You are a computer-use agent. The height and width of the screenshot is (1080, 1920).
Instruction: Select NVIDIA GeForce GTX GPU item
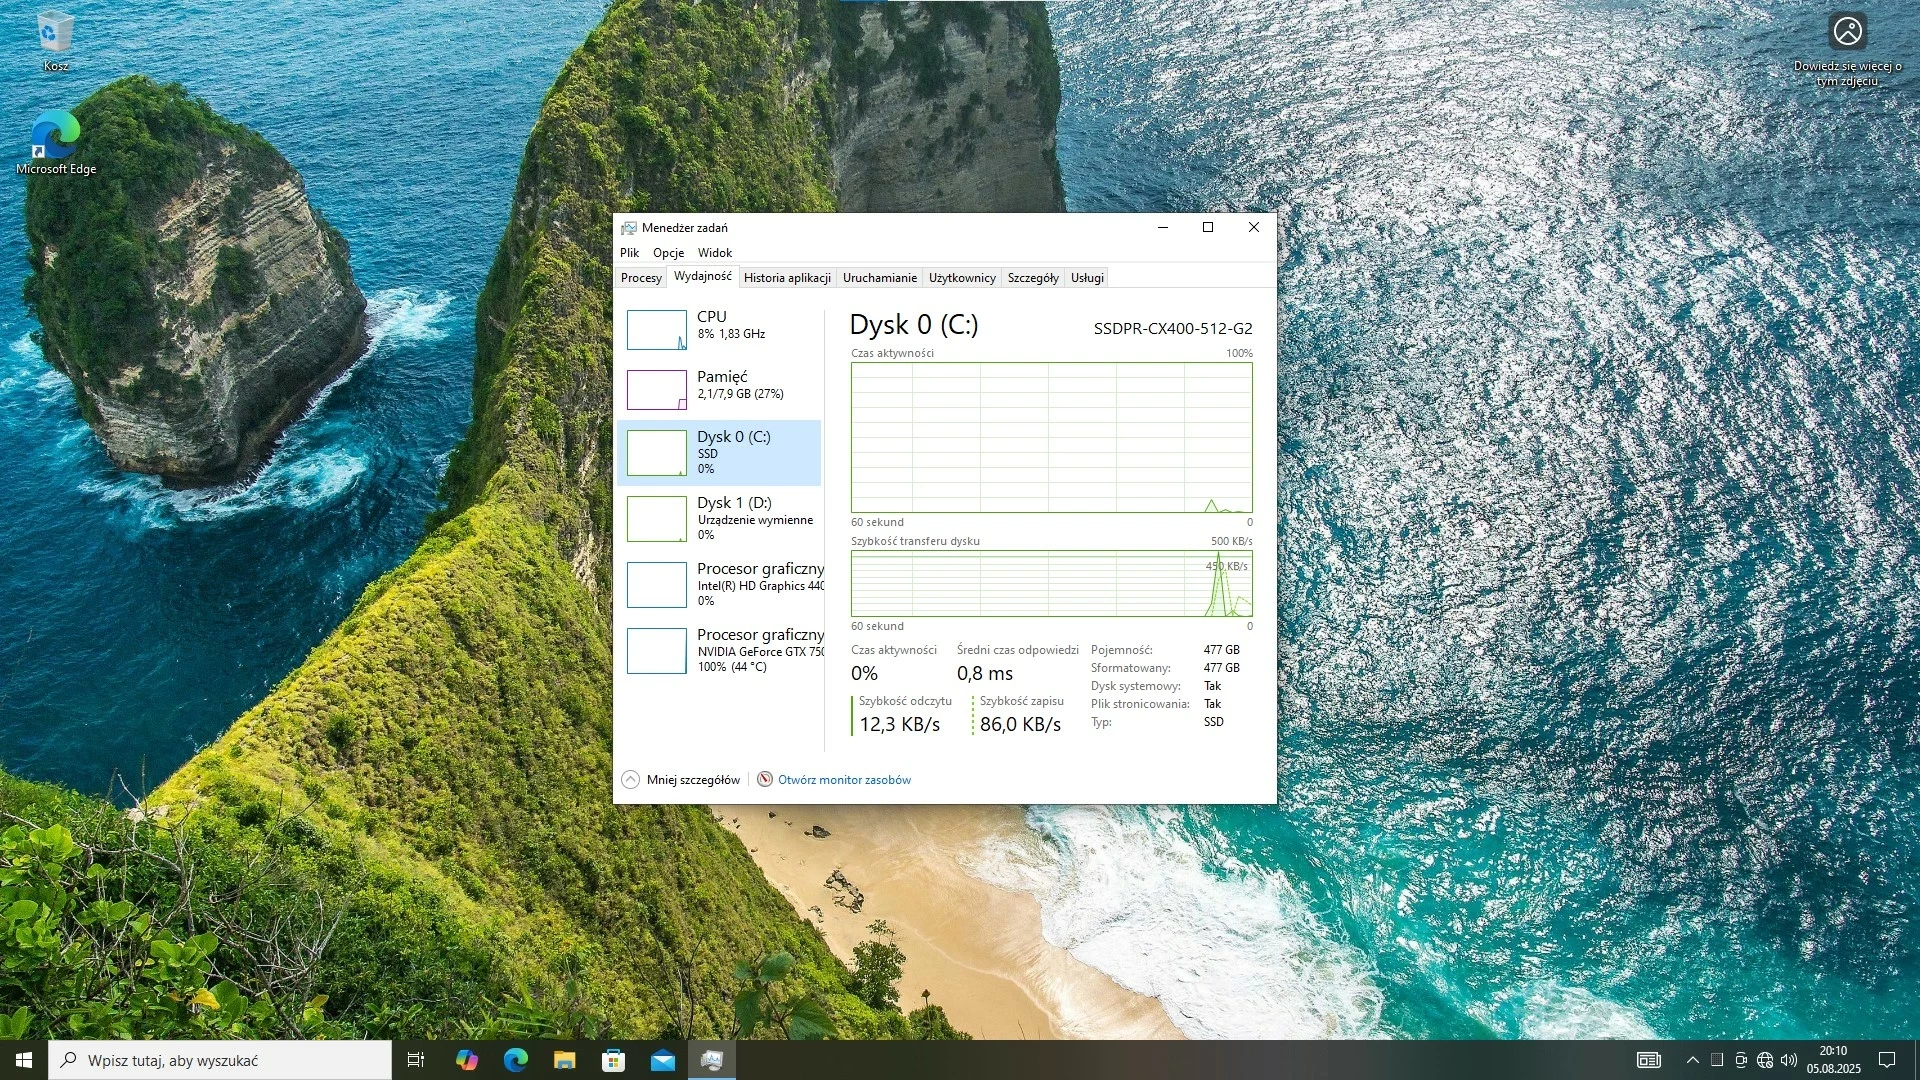coord(722,650)
